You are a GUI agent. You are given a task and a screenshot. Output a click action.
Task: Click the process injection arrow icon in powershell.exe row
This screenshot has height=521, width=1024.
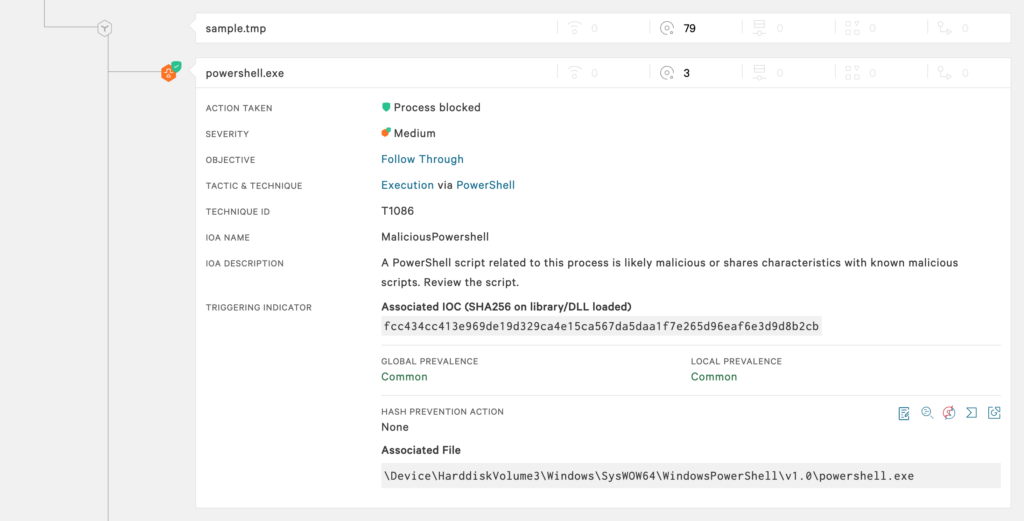point(944,72)
